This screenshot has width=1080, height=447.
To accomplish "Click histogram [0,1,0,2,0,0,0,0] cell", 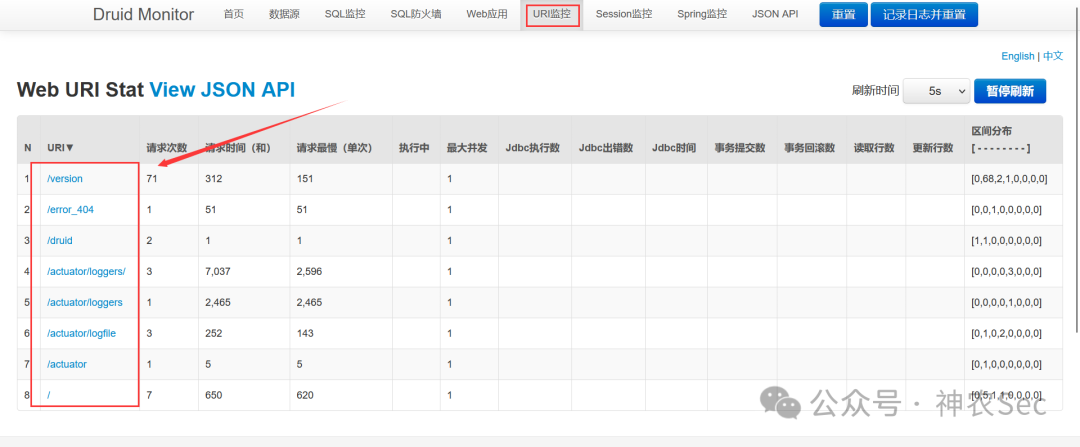I will coord(1006,333).
